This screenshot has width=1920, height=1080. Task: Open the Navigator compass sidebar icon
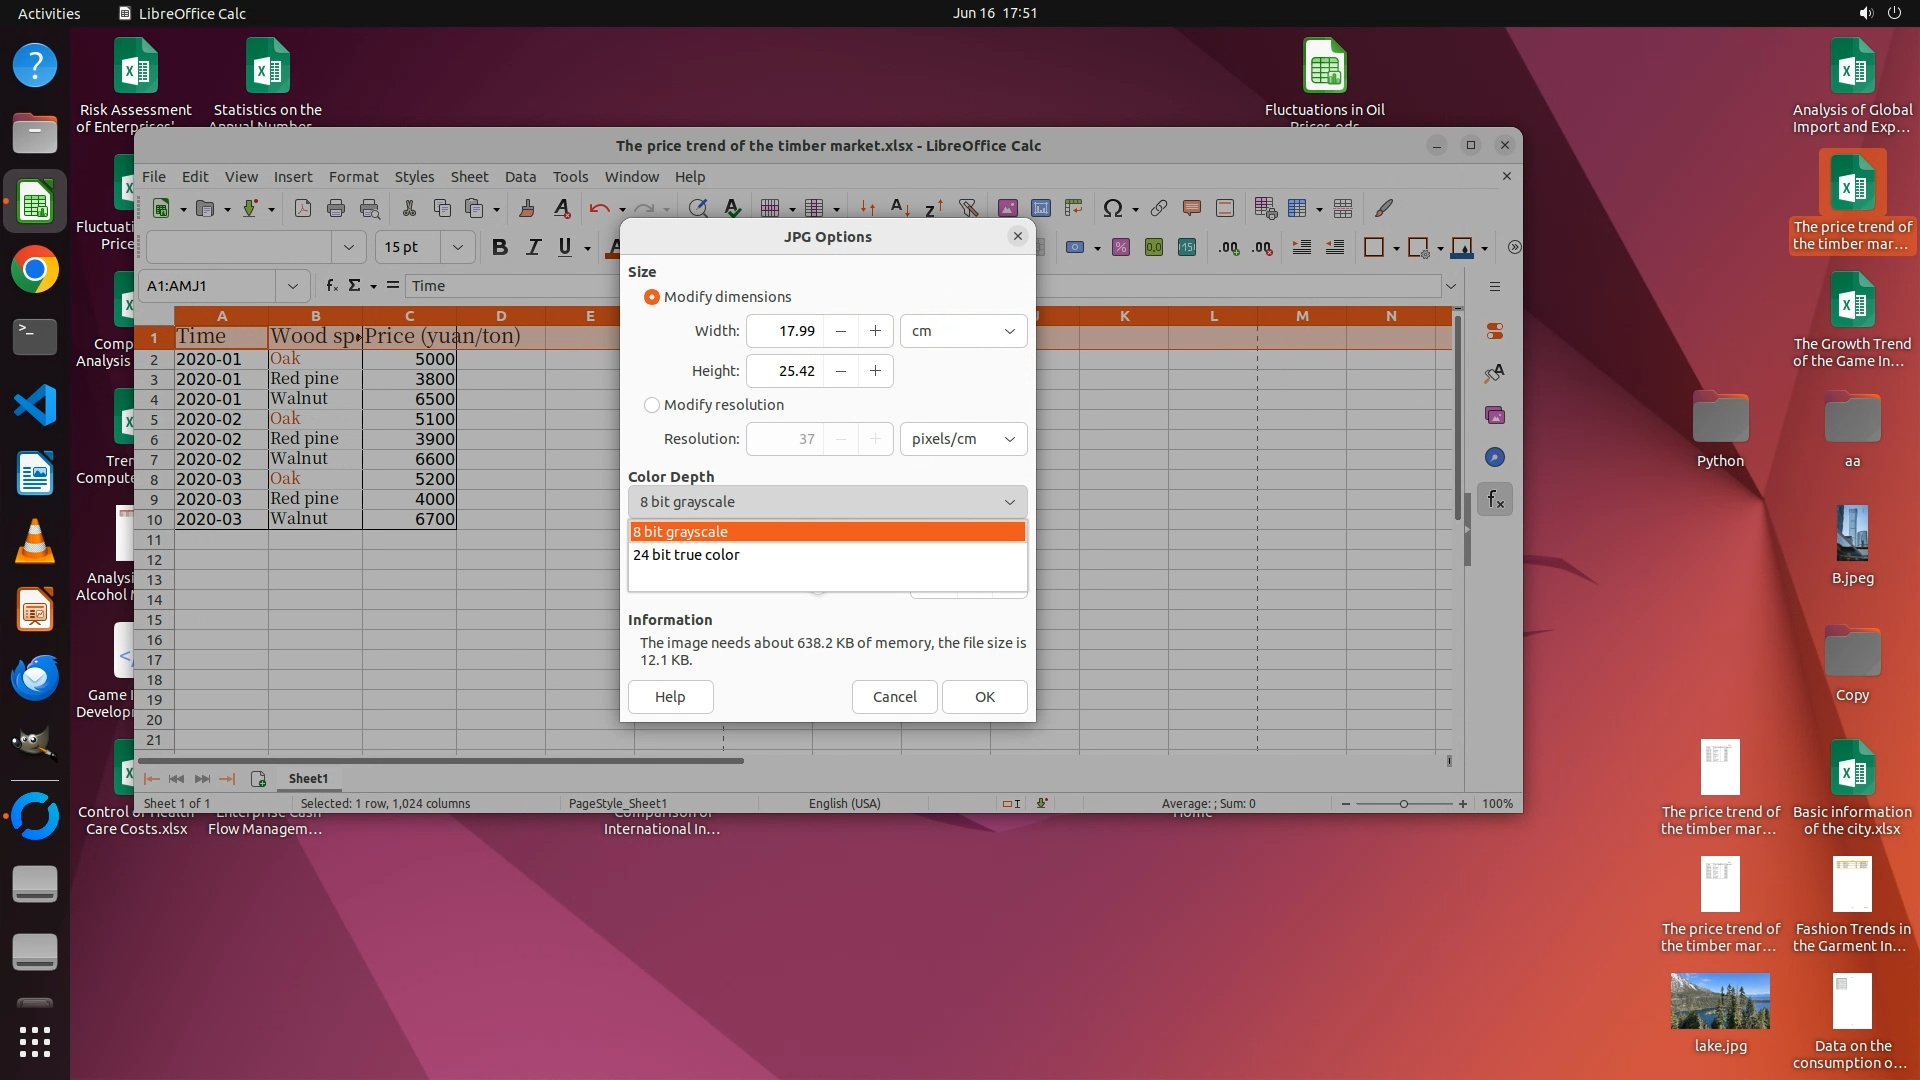pyautogui.click(x=1495, y=457)
